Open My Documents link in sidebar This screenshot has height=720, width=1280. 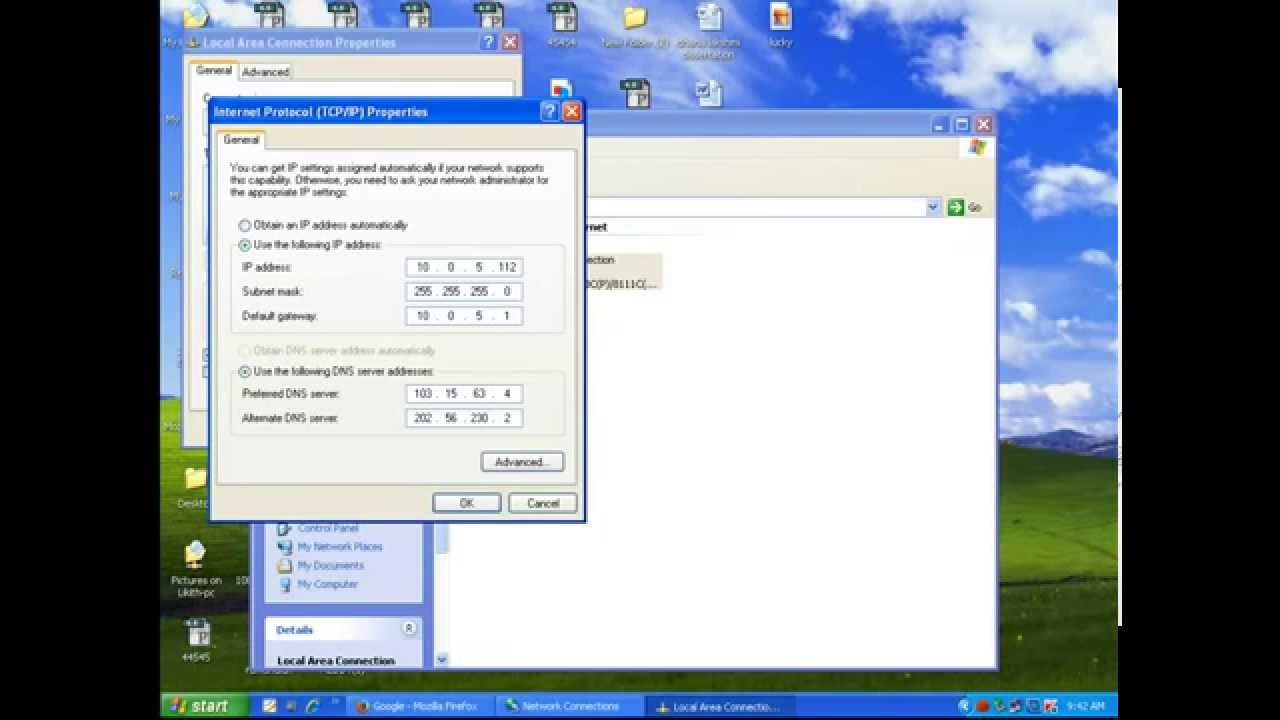click(x=331, y=566)
